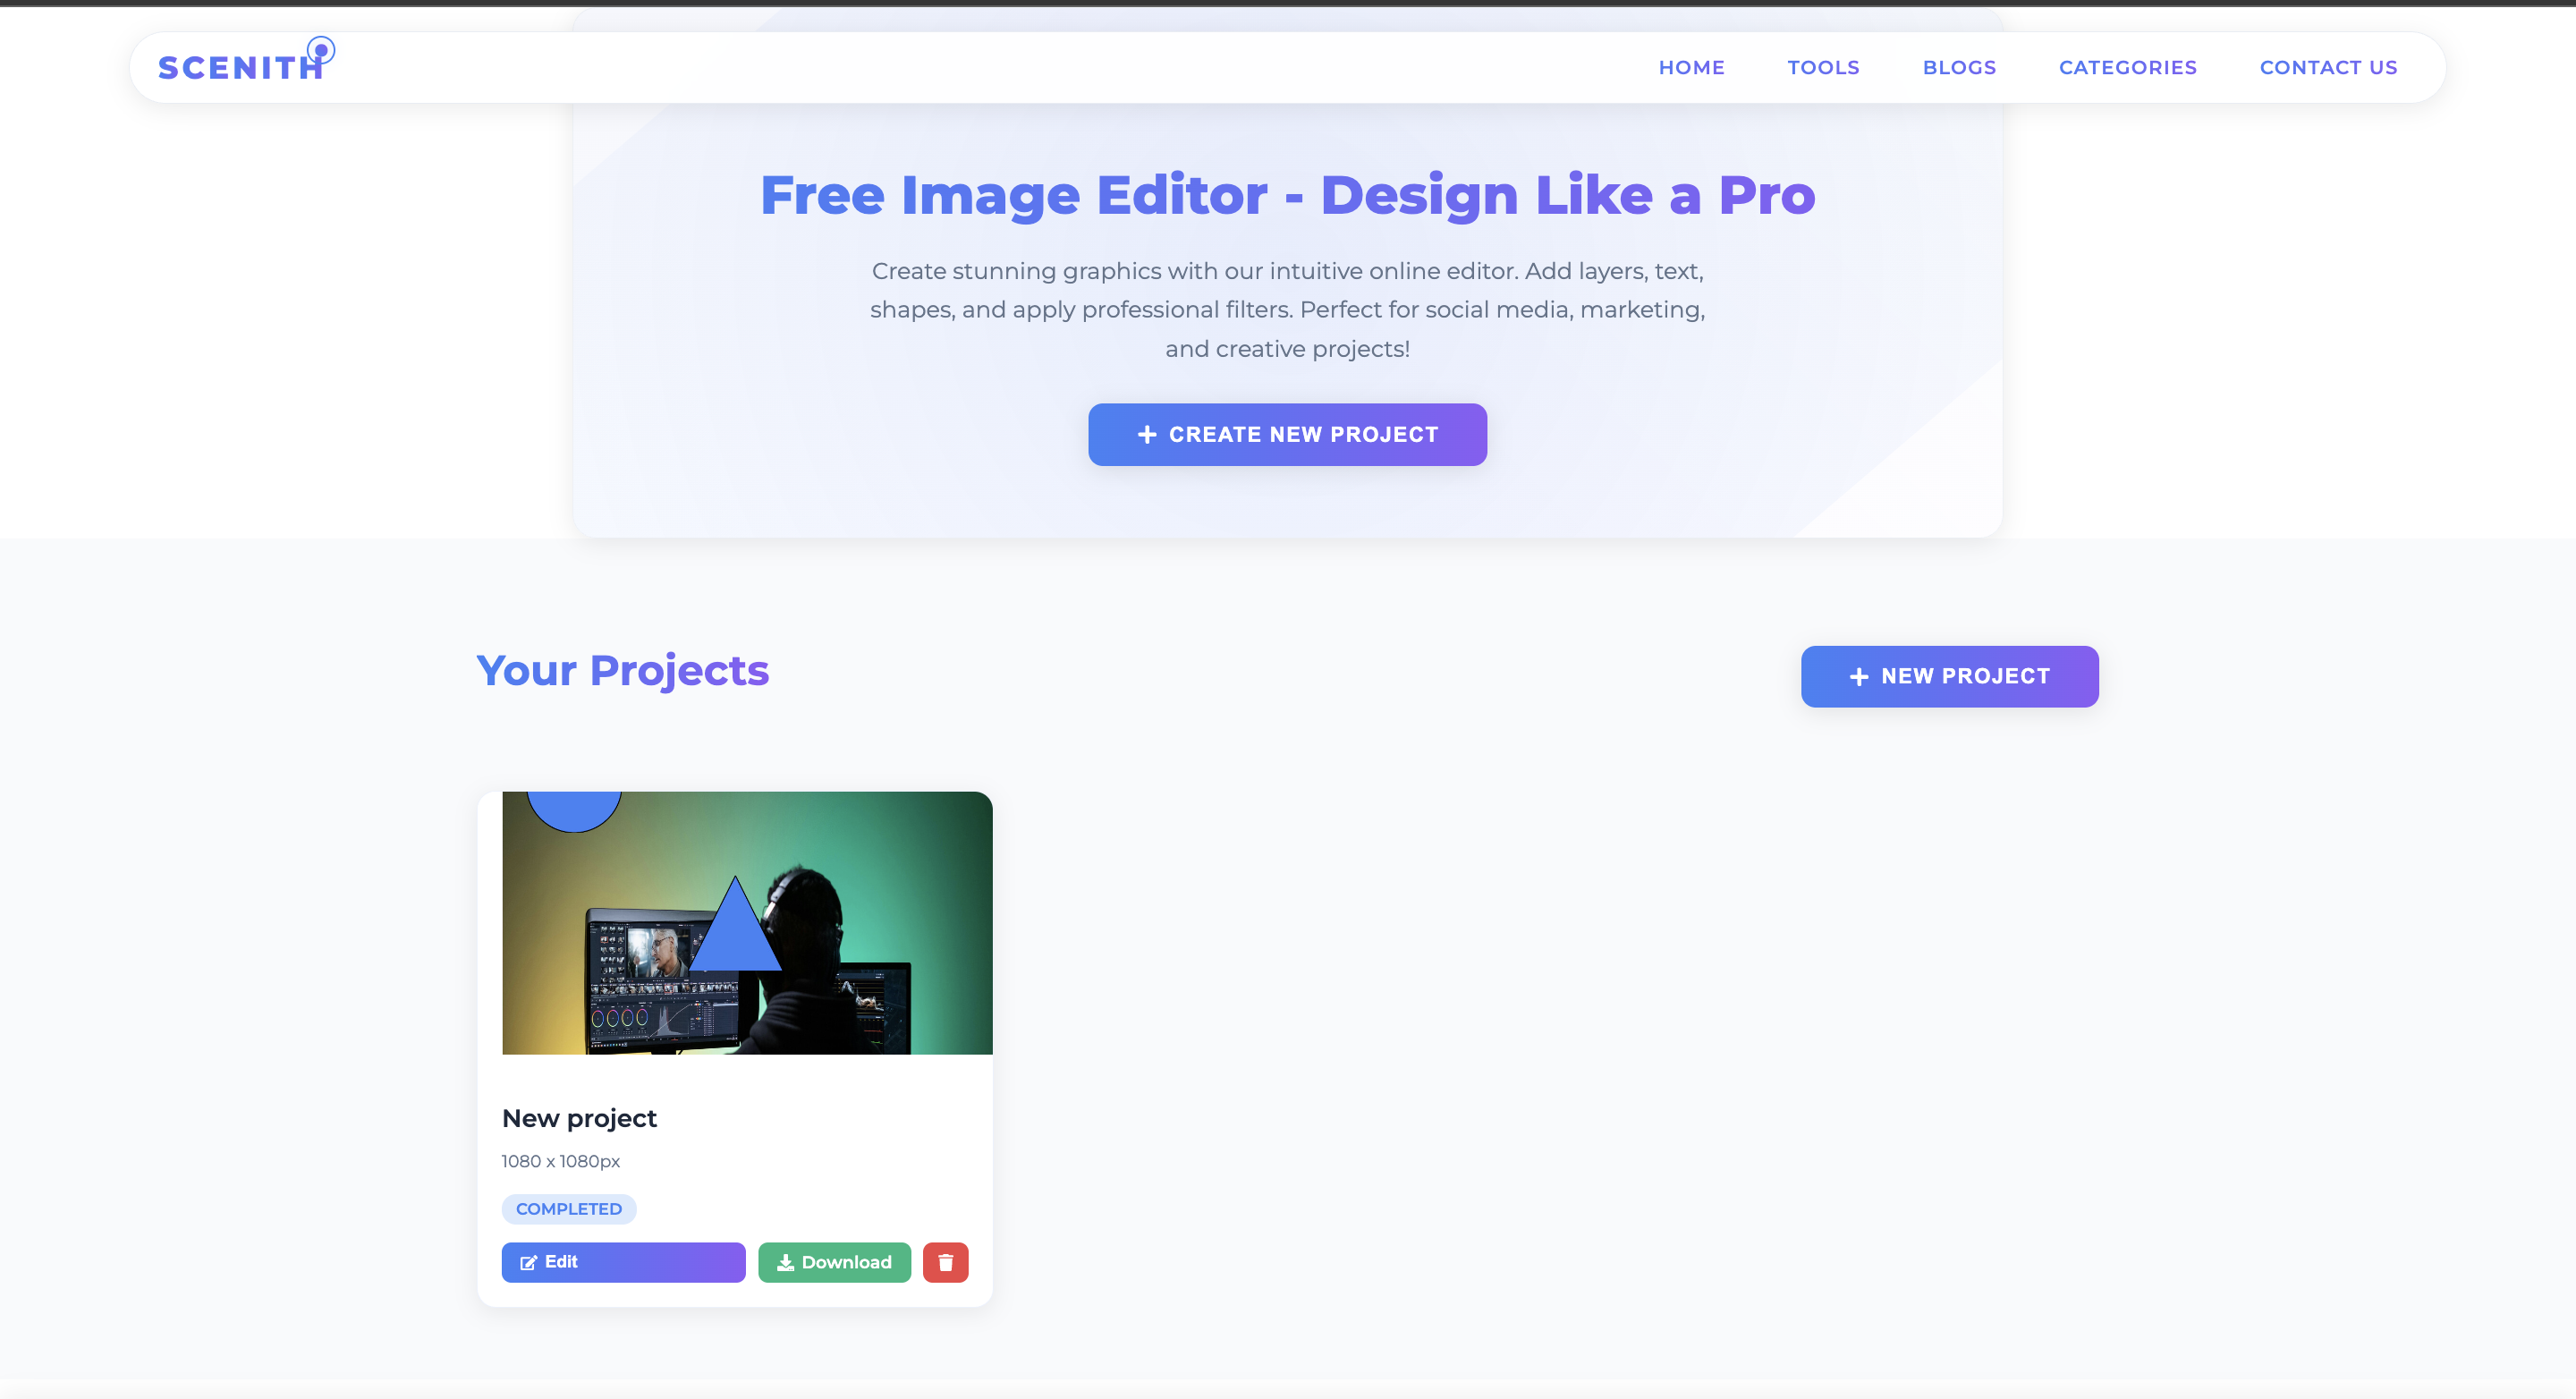Go to Blogs in navigation

point(1958,67)
